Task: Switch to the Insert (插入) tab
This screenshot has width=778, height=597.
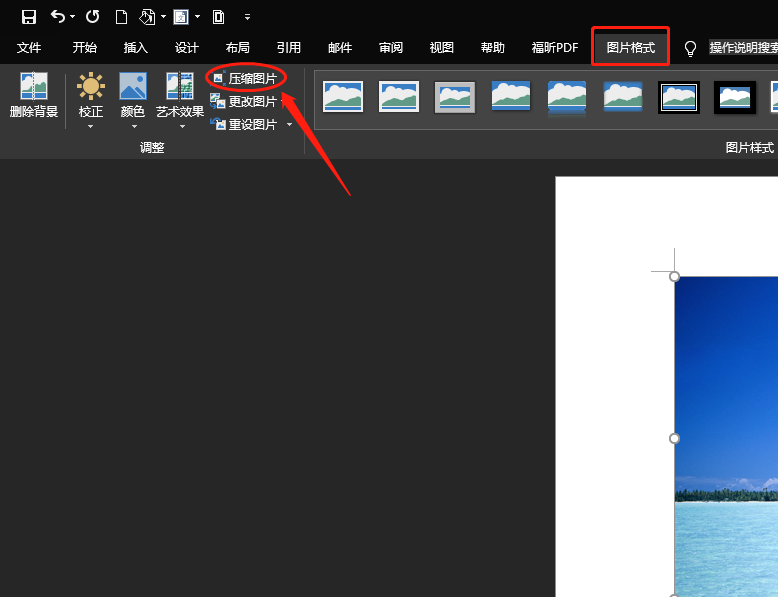Action: click(135, 48)
